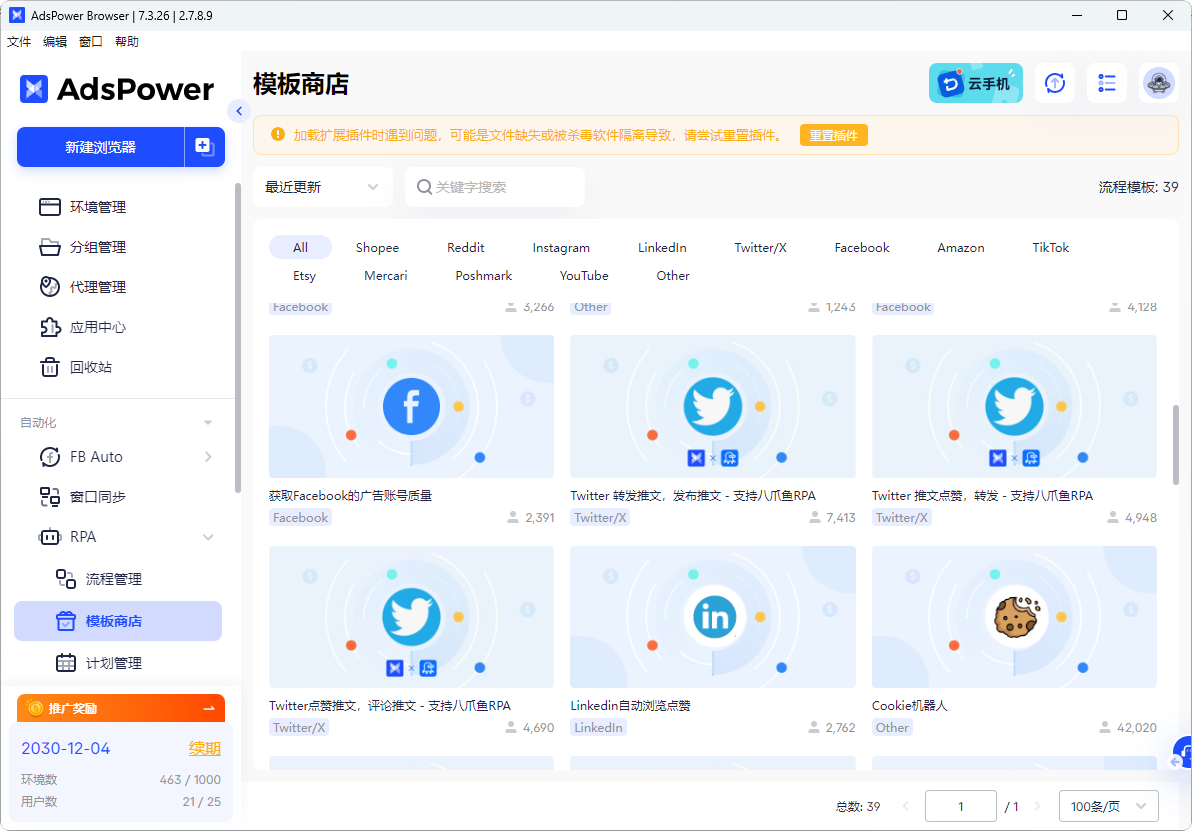Image resolution: width=1192 pixels, height=831 pixels.
Task: Click the 重置插件 reset plugin button
Action: click(833, 133)
